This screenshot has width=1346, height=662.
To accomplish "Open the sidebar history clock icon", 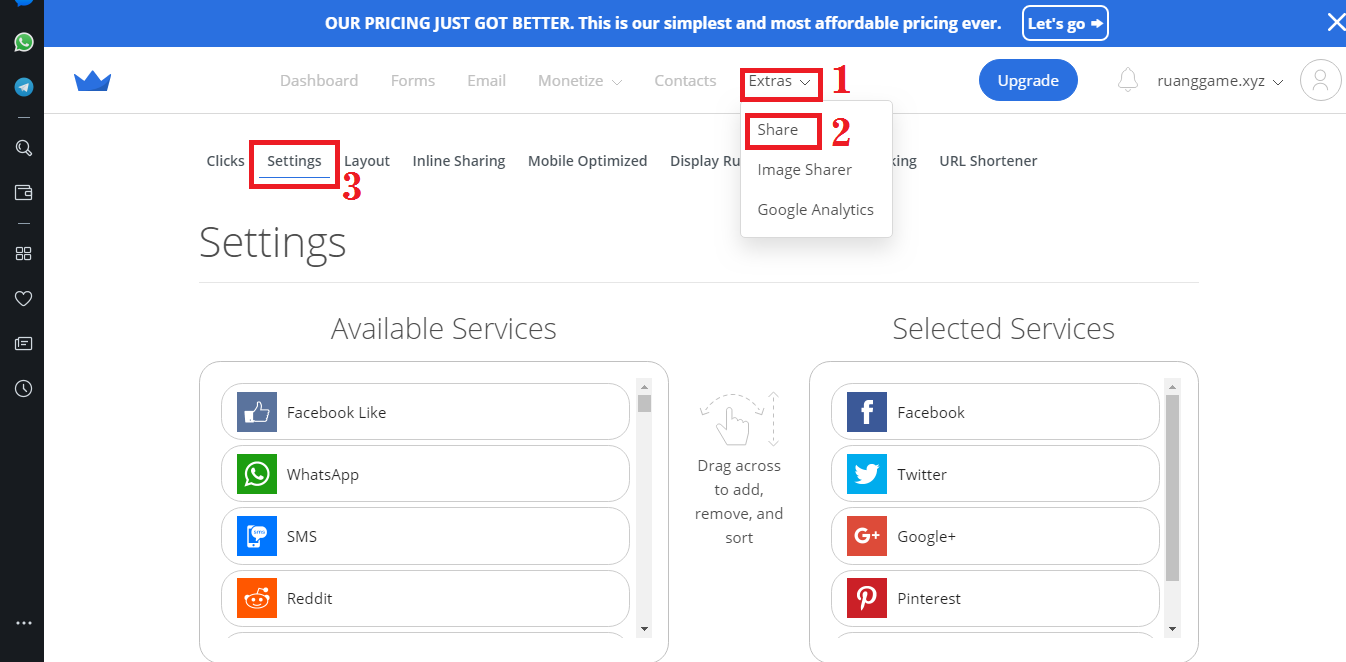I will pos(23,388).
